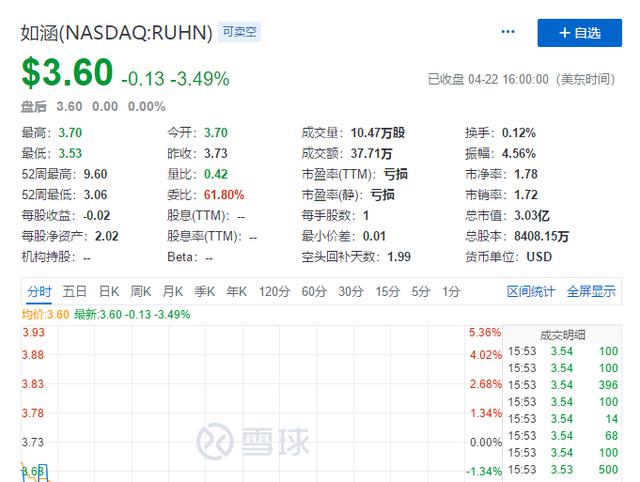Click the 5.36% percentage axis label
640x482 pixels.
click(x=485, y=332)
